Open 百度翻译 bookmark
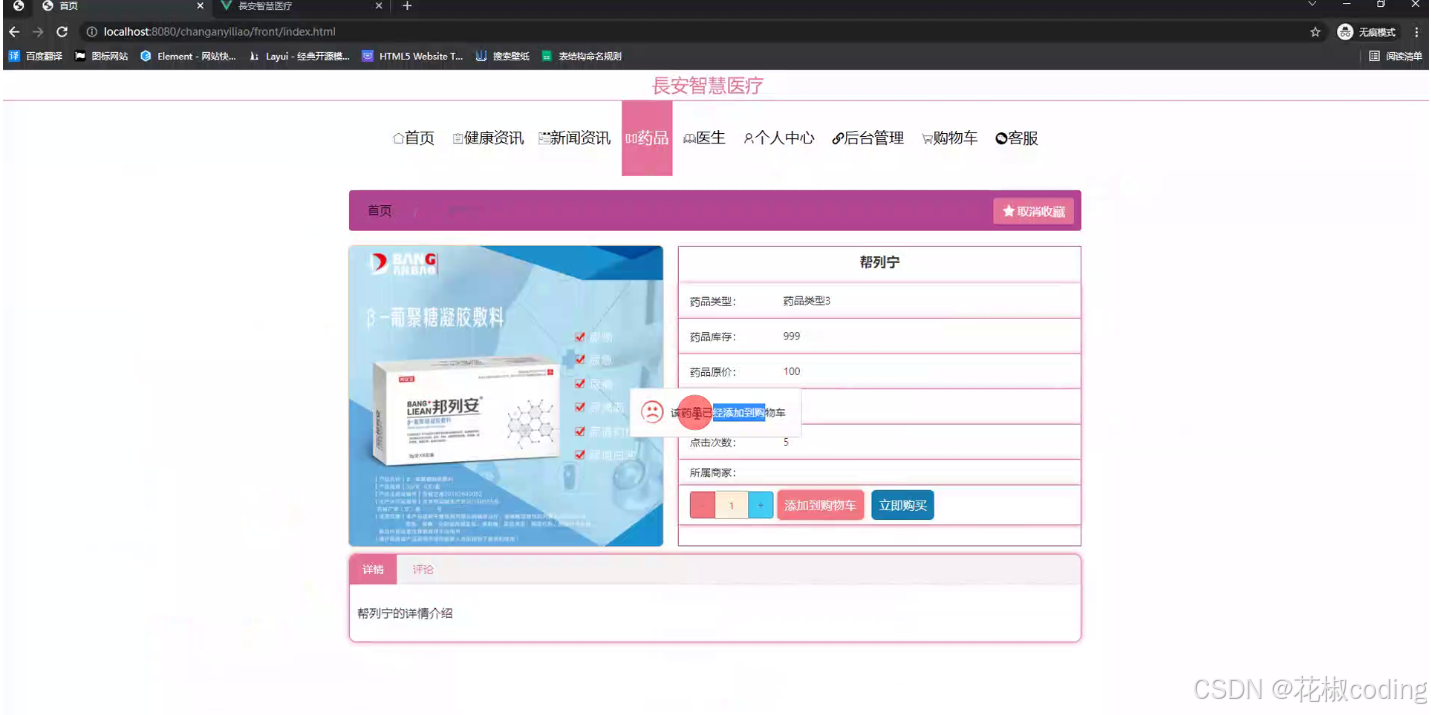The width and height of the screenshot is (1431, 715). [x=36, y=56]
